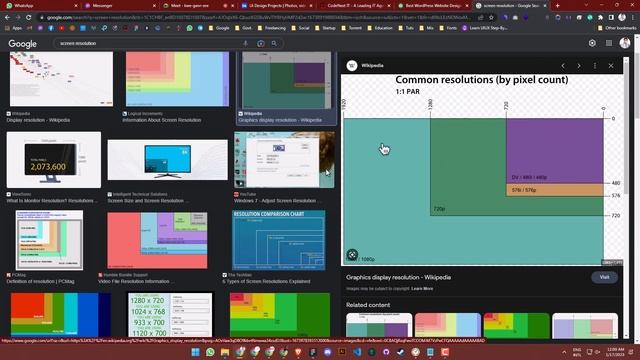Screen dimensions: 640x360
Task: Go back to the previous browser page
Action: 7,18
